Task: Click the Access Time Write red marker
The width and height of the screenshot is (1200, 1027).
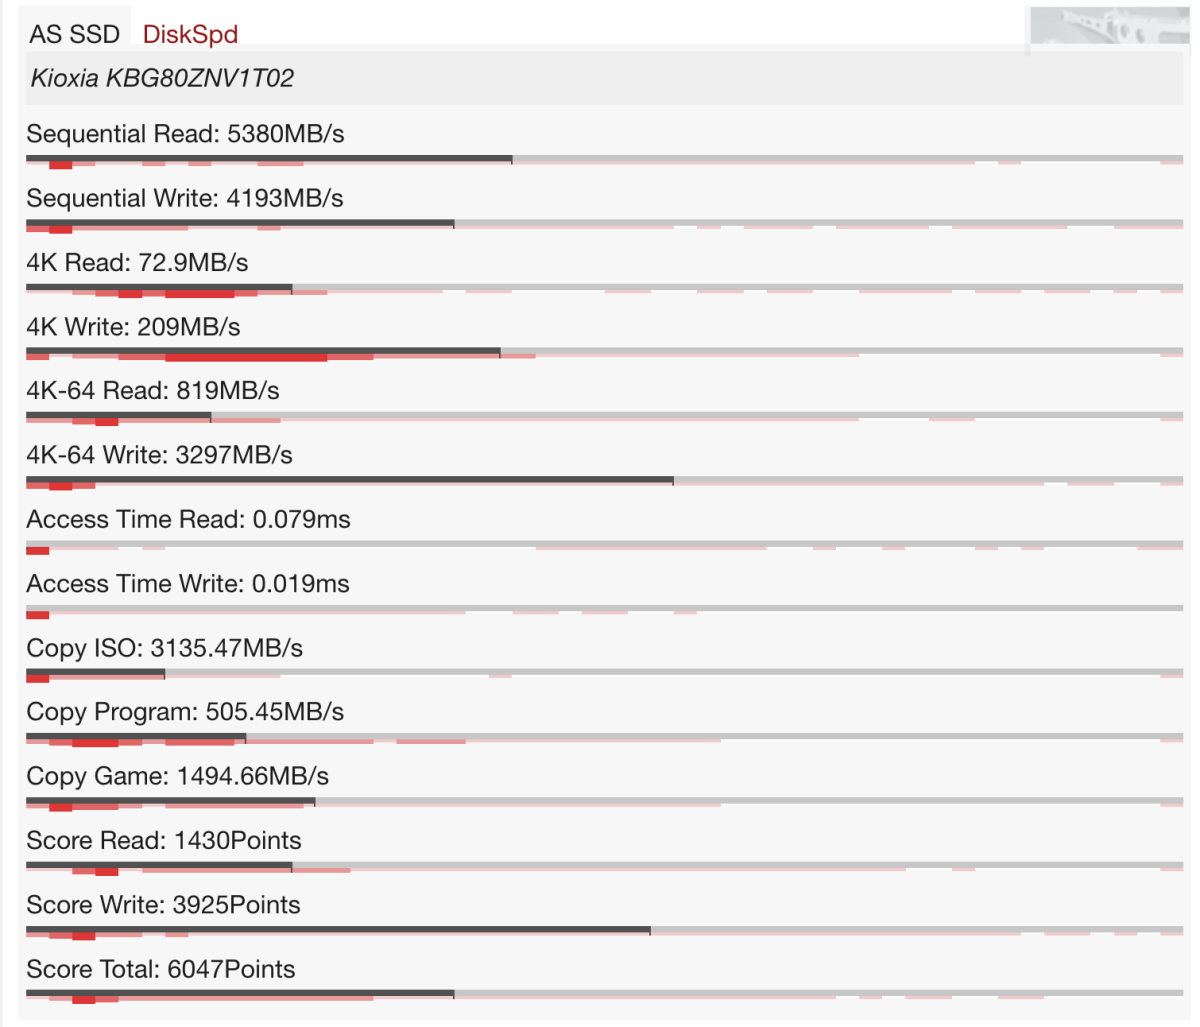Action: click(x=37, y=614)
